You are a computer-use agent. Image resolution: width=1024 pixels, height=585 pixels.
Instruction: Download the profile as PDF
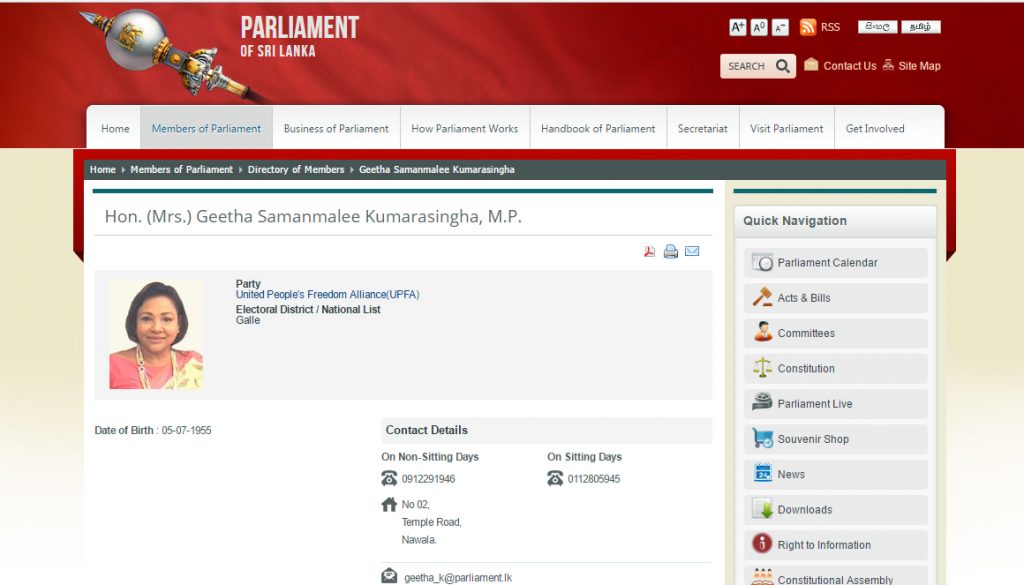coord(649,251)
